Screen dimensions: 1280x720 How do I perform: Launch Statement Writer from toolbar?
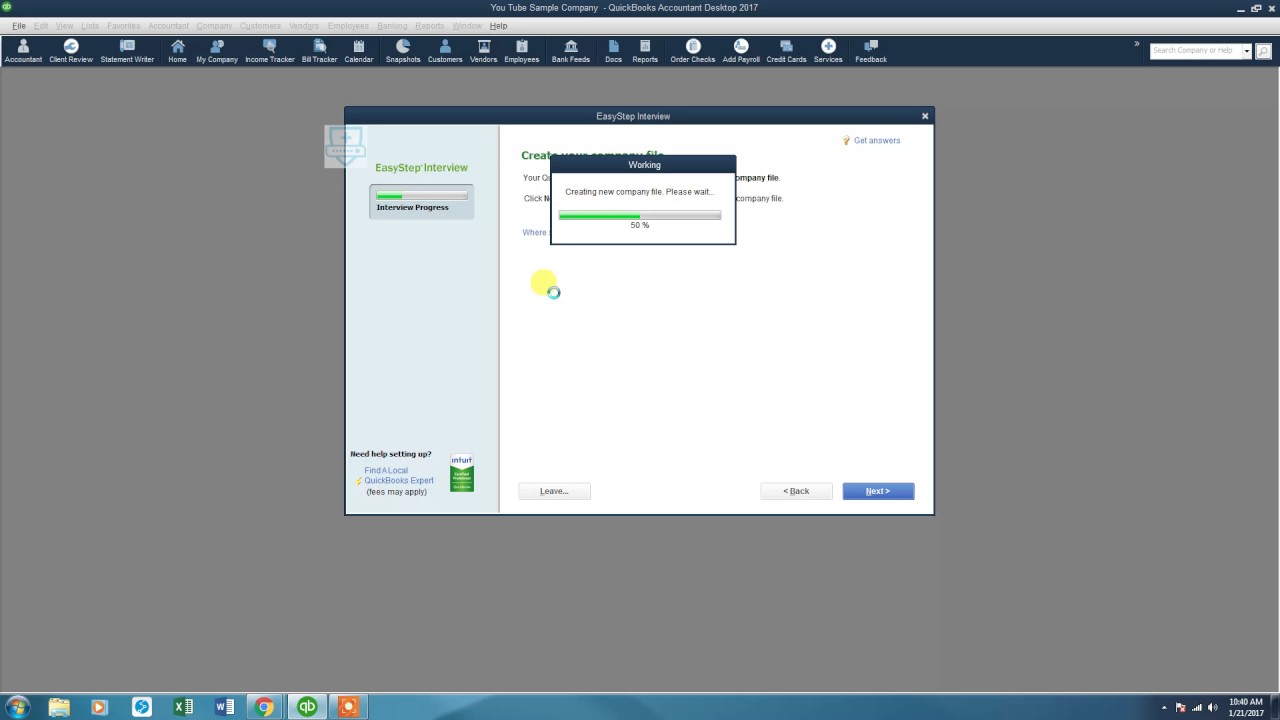tap(127, 51)
